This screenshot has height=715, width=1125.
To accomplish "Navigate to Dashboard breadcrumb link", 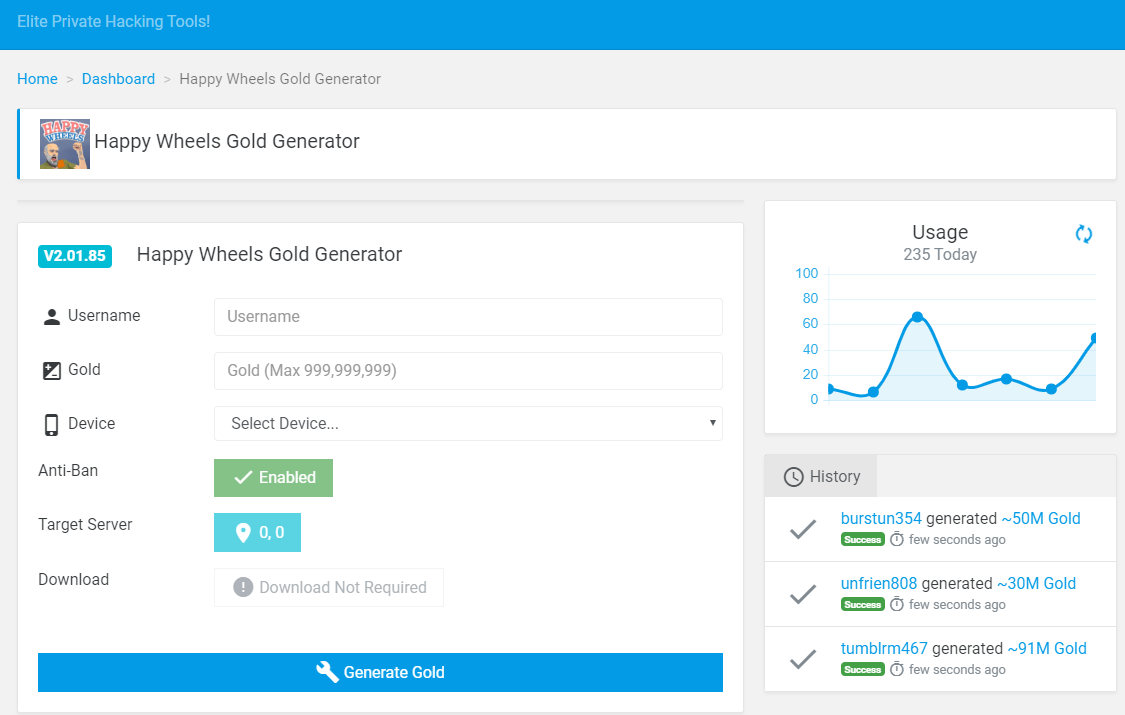I will 118,79.
